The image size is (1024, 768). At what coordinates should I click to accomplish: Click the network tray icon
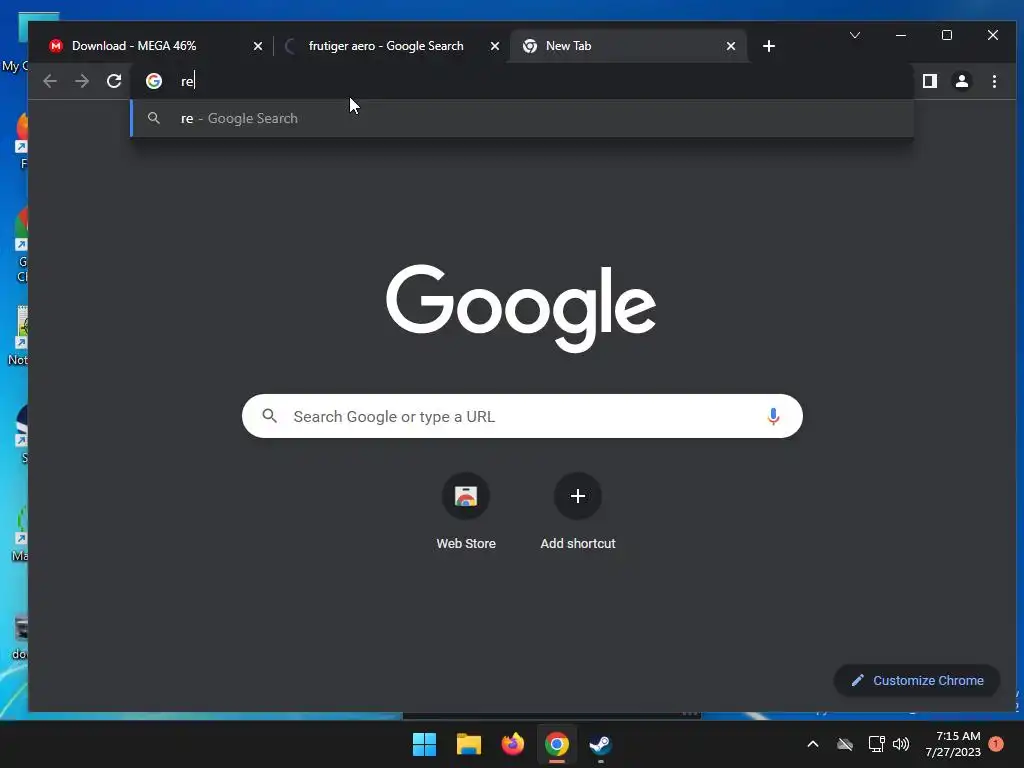[x=876, y=744]
